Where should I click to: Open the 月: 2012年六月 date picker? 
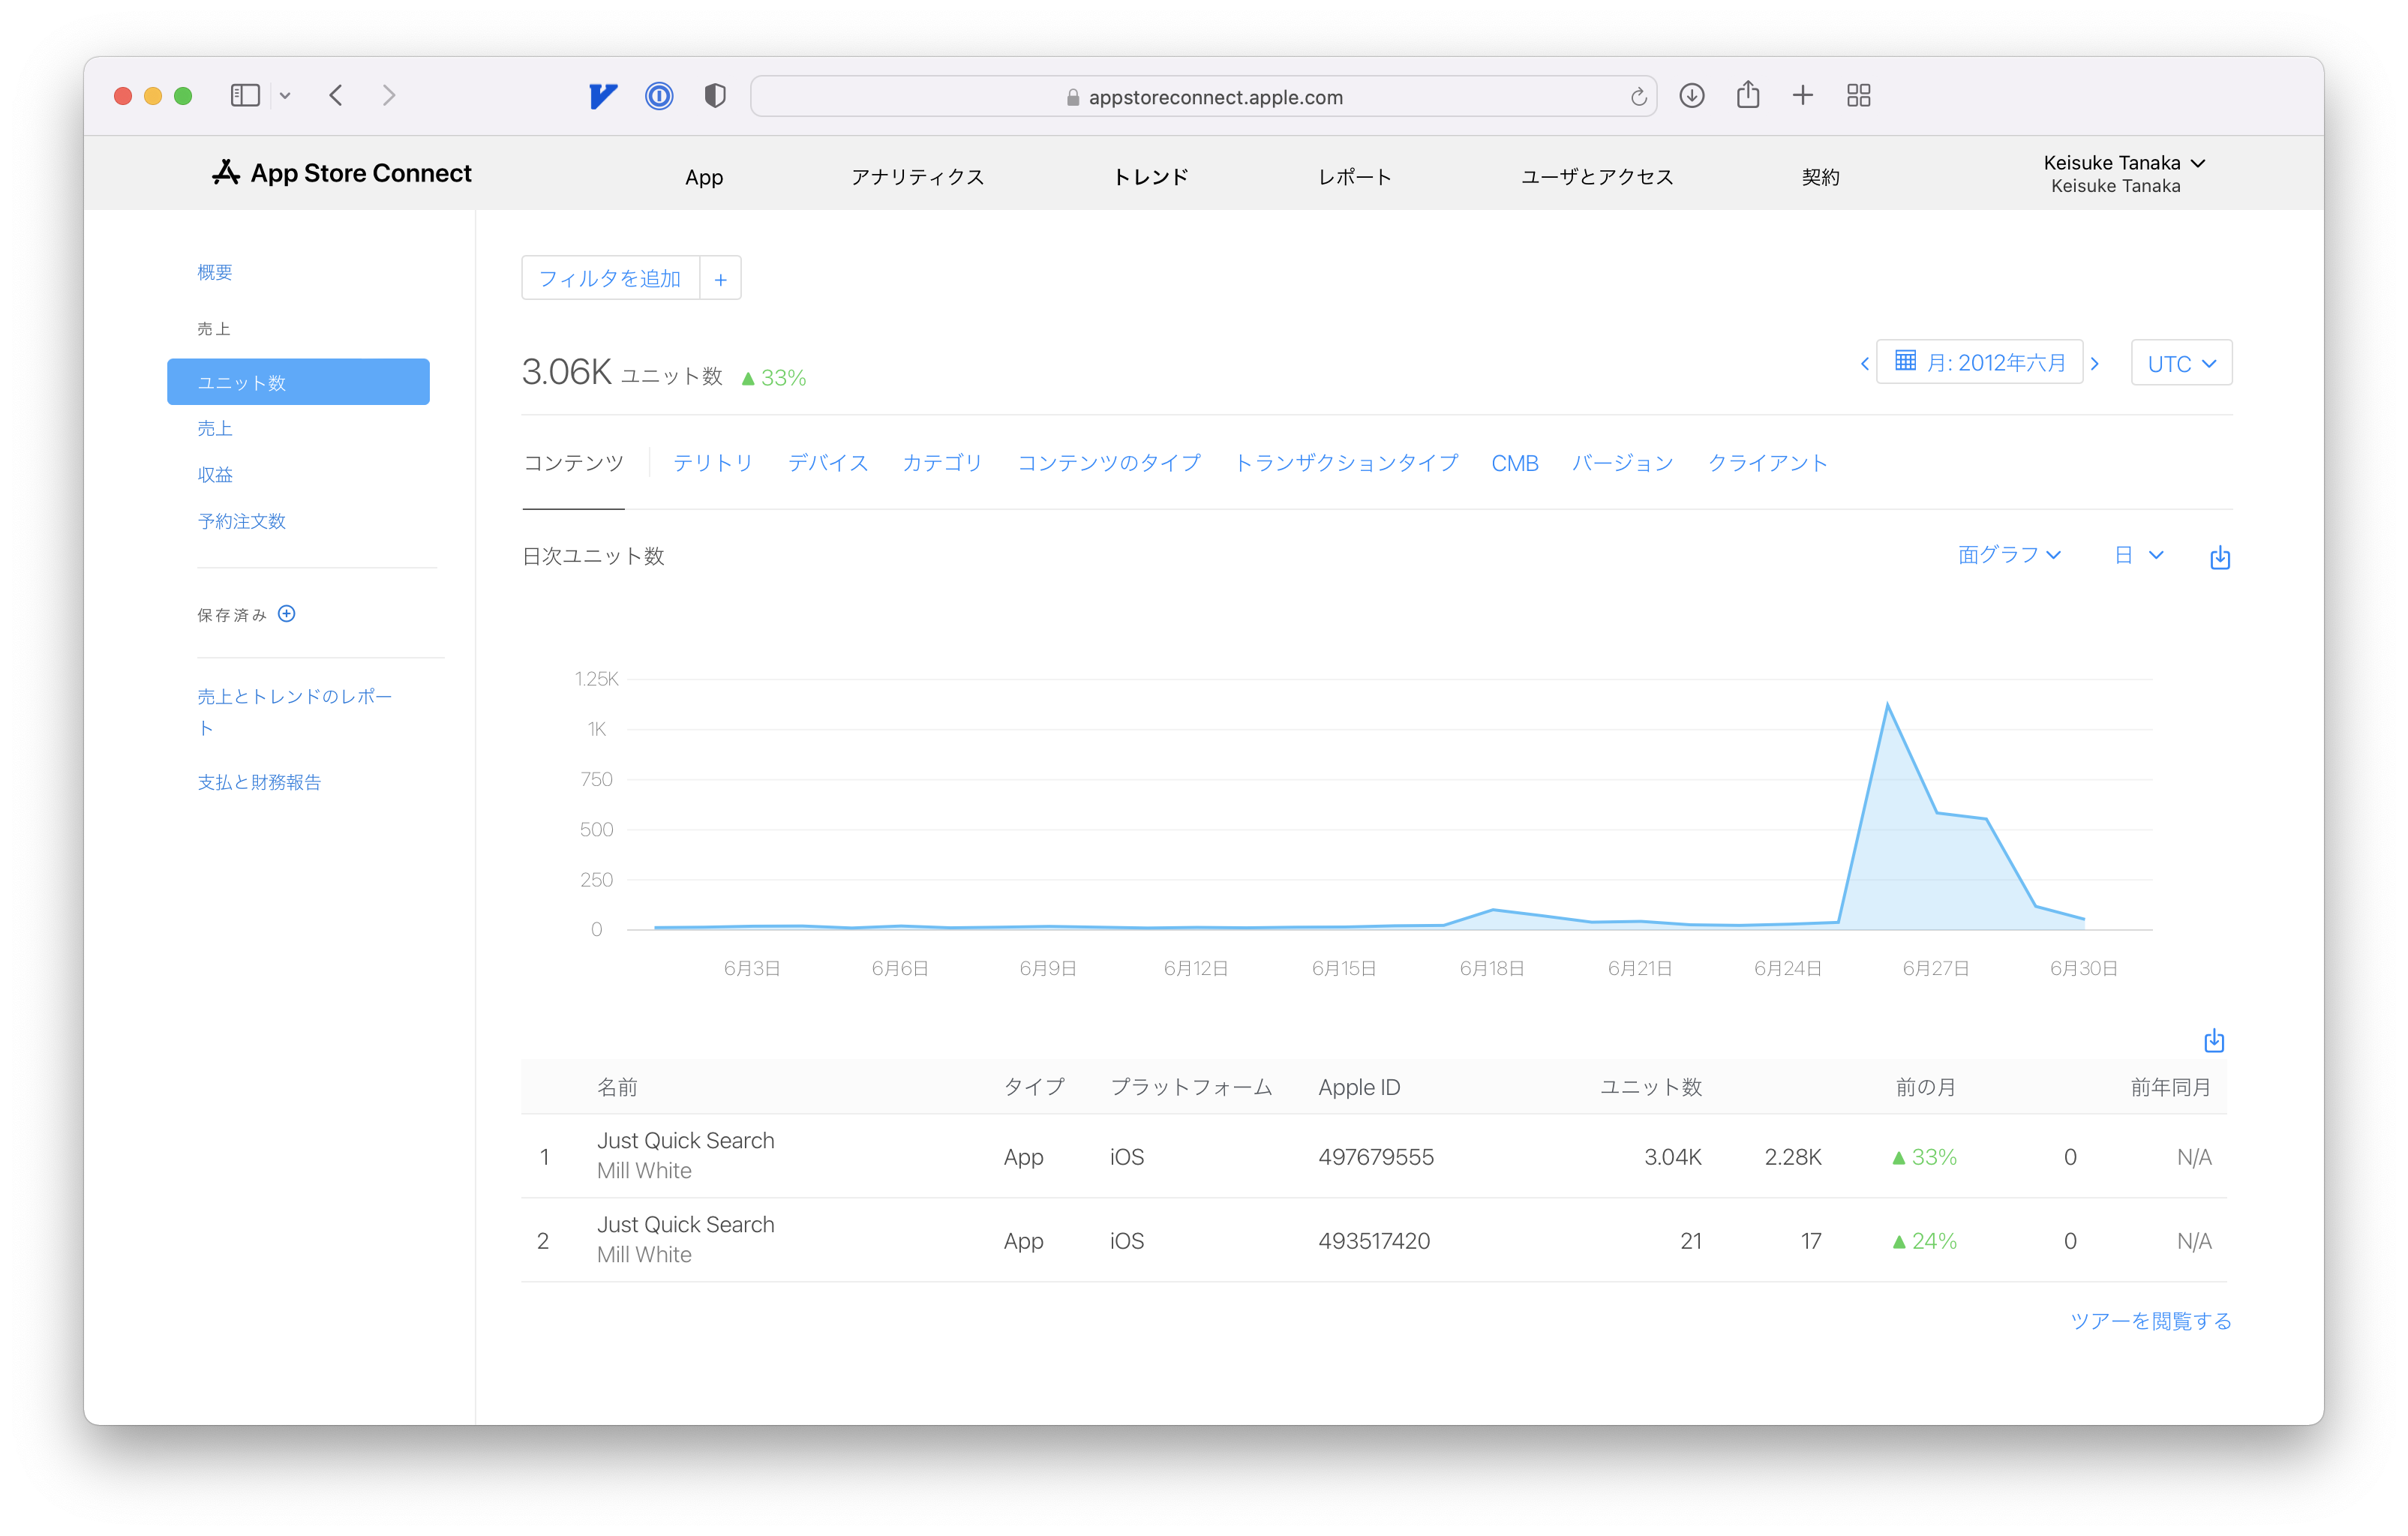pyautogui.click(x=1980, y=362)
